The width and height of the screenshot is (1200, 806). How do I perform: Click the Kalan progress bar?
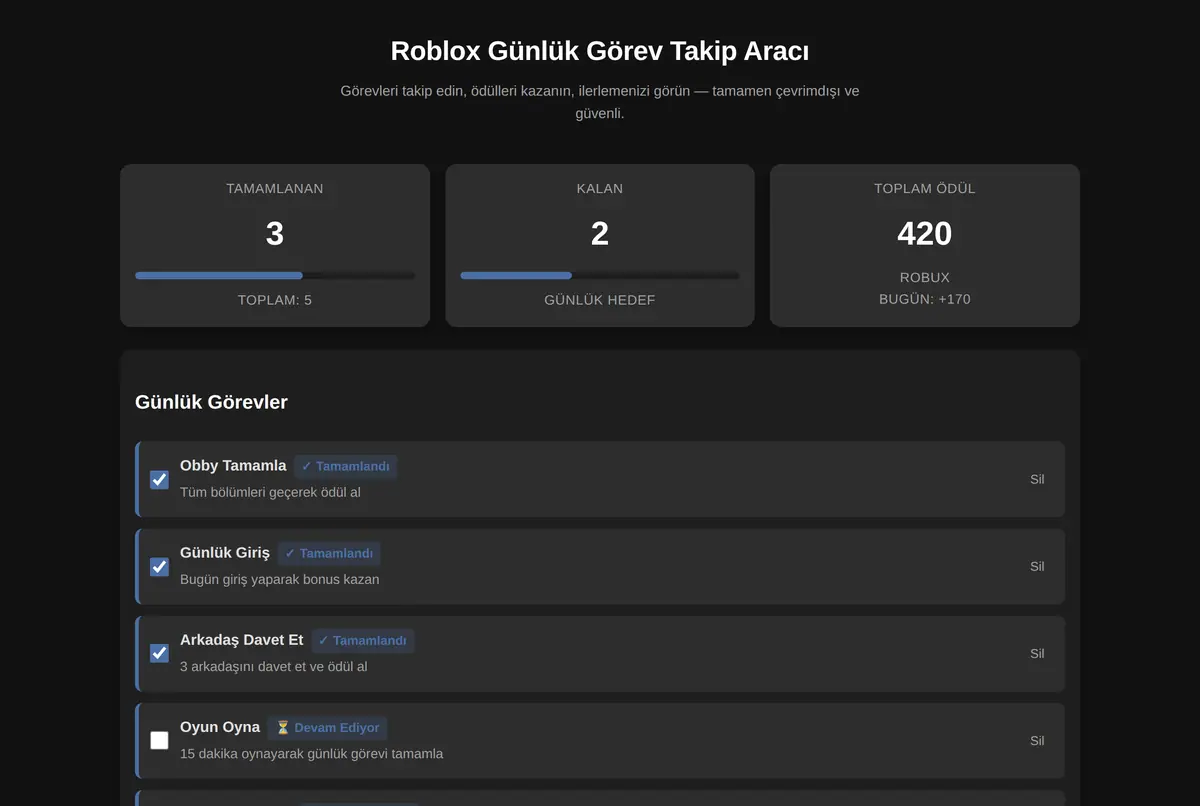pos(600,275)
